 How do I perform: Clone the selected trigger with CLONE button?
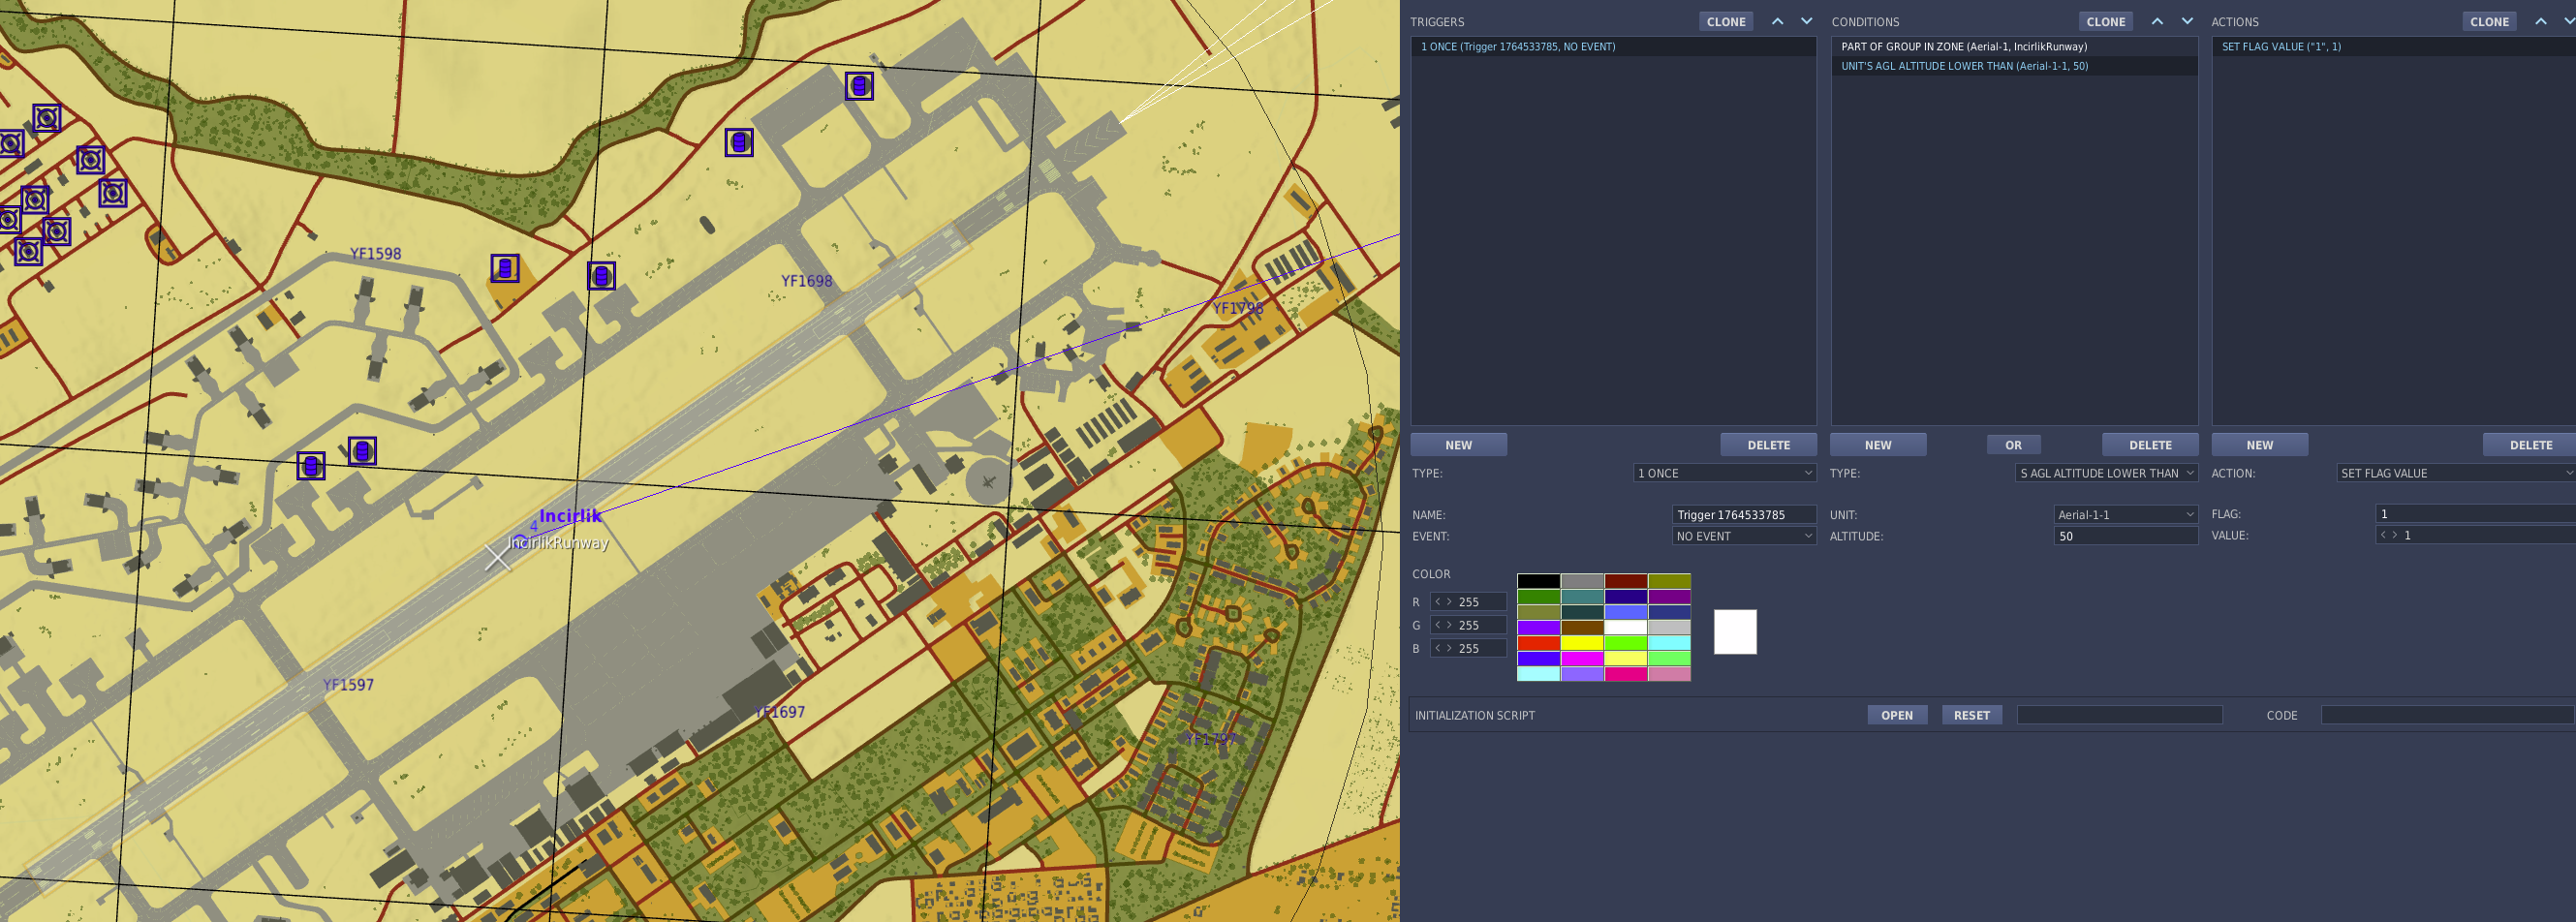point(1726,21)
